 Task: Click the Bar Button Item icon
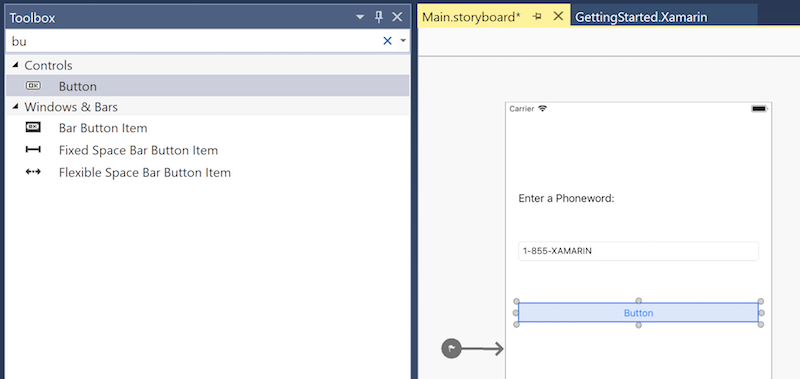pos(33,128)
